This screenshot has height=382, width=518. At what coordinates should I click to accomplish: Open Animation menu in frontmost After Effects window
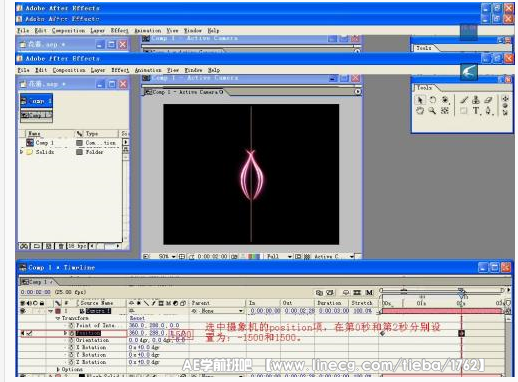tap(148, 70)
